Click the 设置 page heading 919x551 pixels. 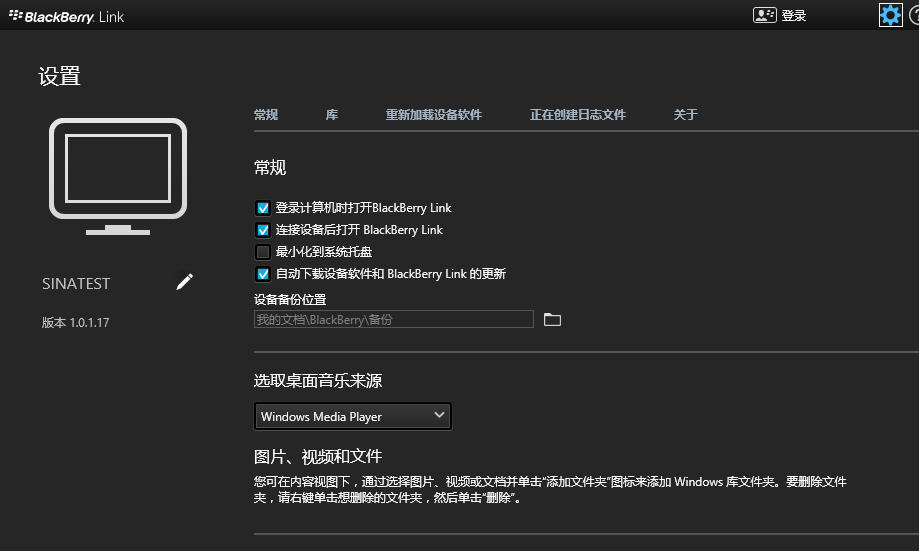(x=59, y=76)
